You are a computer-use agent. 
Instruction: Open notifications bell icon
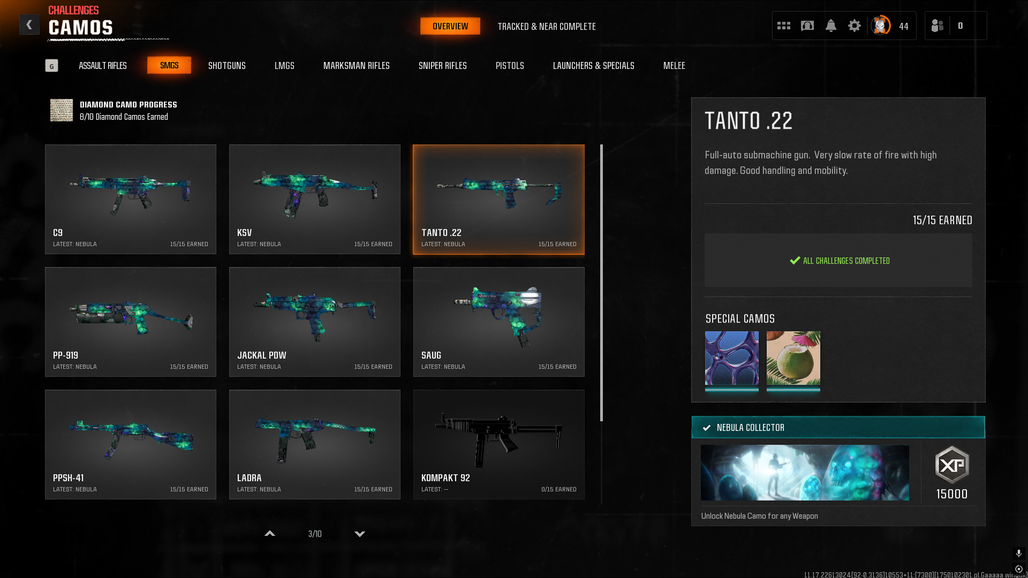point(831,26)
